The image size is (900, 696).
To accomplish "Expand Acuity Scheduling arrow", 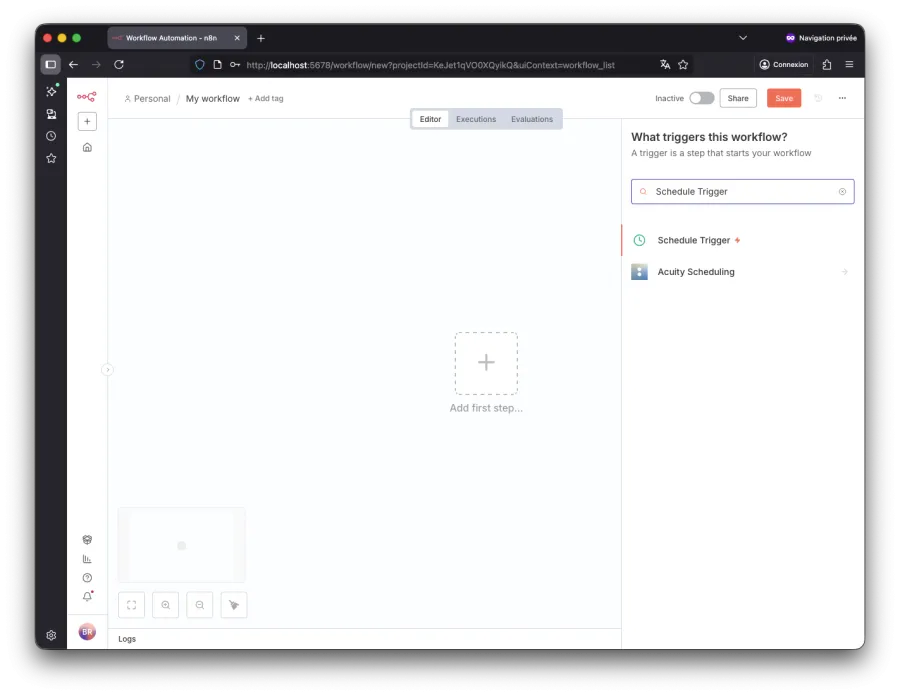I will tap(844, 272).
